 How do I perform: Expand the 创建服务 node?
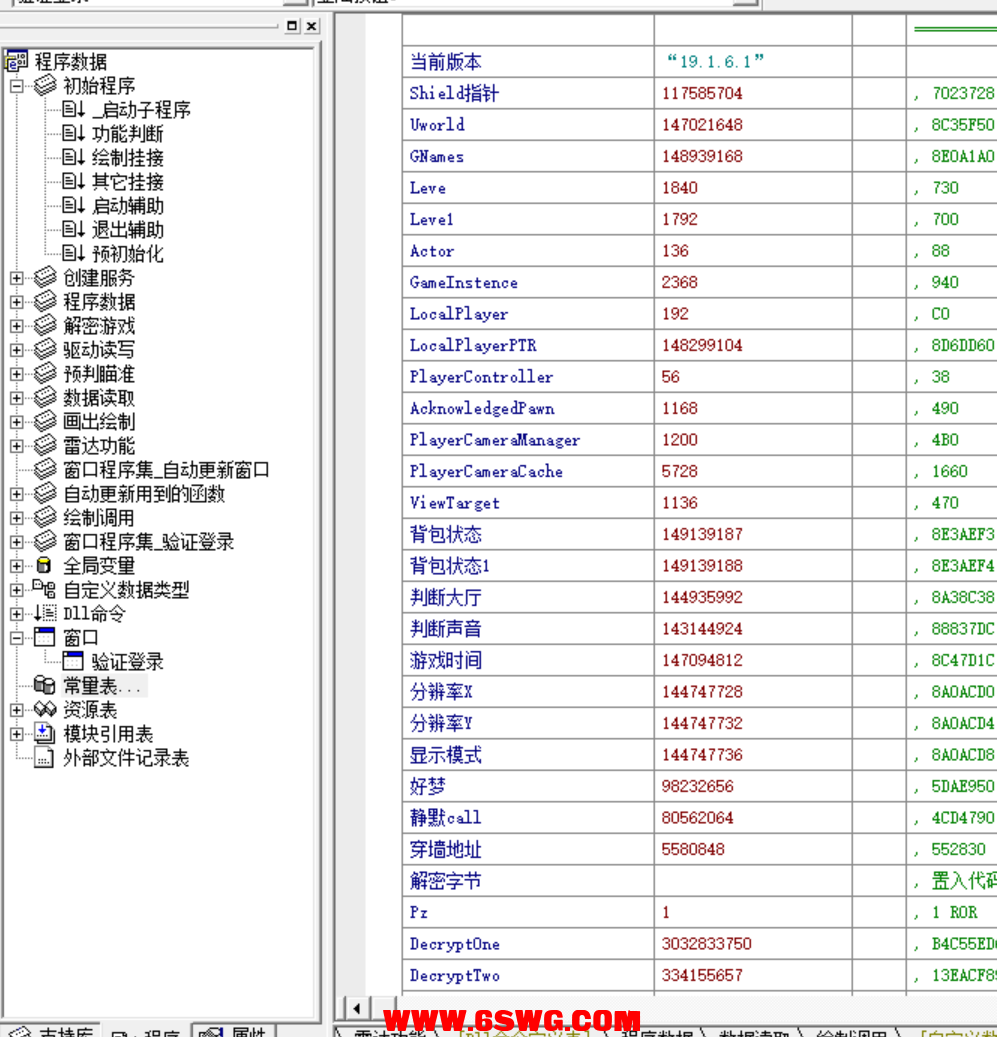[x=17, y=278]
